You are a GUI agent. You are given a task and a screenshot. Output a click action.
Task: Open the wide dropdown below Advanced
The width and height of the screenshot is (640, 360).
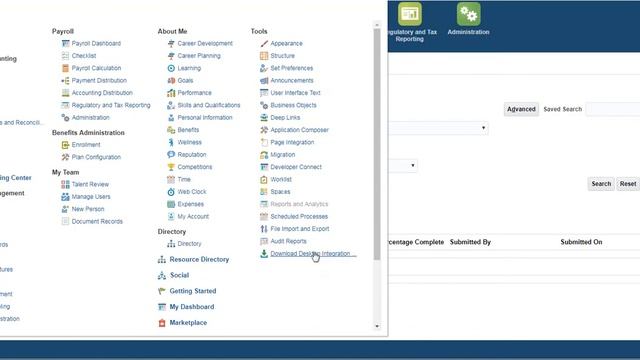[438, 128]
